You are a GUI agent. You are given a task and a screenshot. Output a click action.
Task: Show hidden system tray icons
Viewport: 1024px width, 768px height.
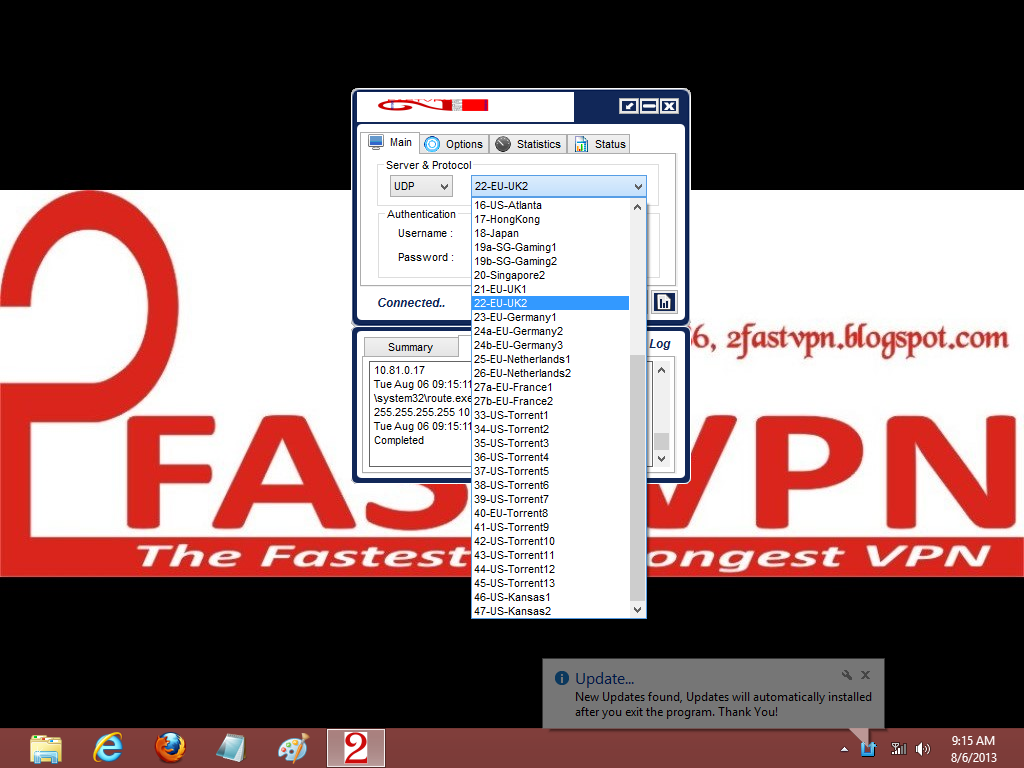(x=844, y=749)
